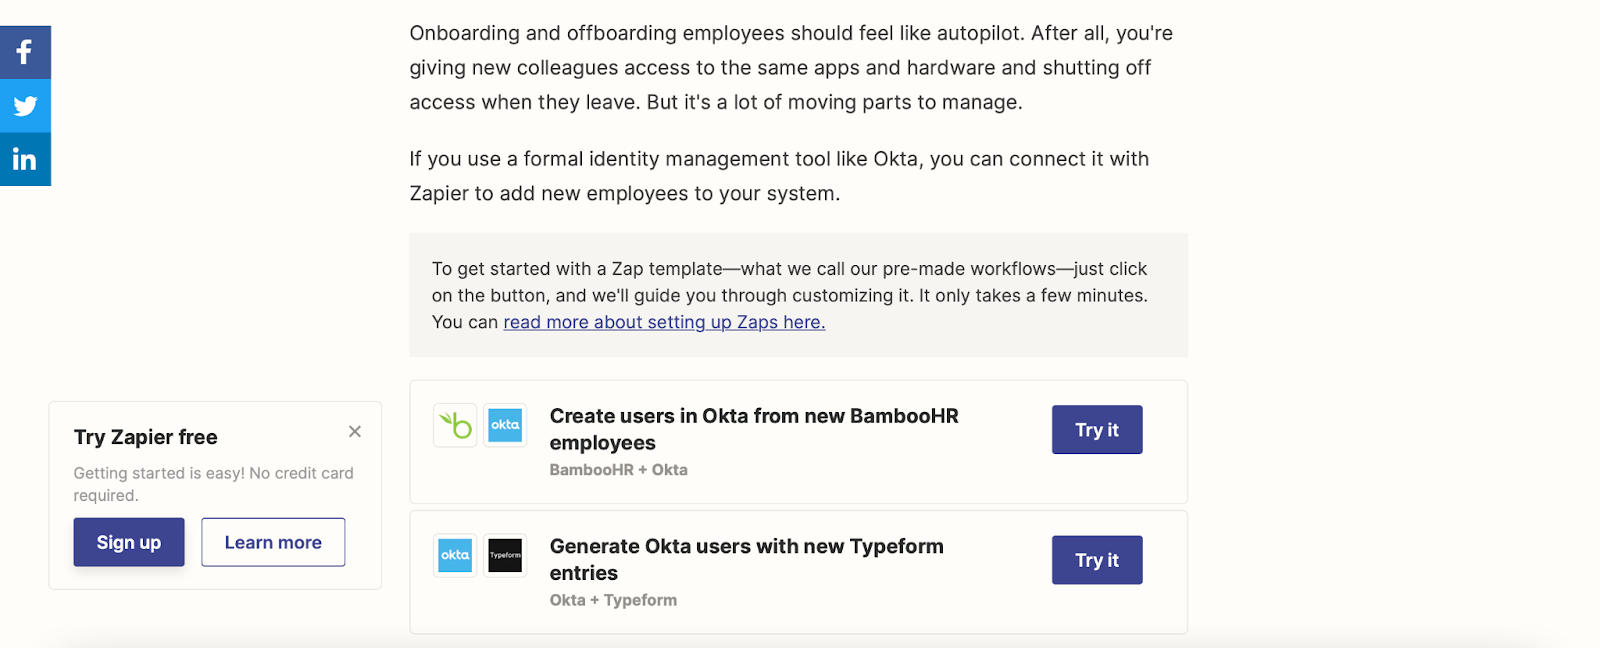
Task: Click the Okta icon beside the BambooHR logo
Action: pyautogui.click(x=505, y=425)
